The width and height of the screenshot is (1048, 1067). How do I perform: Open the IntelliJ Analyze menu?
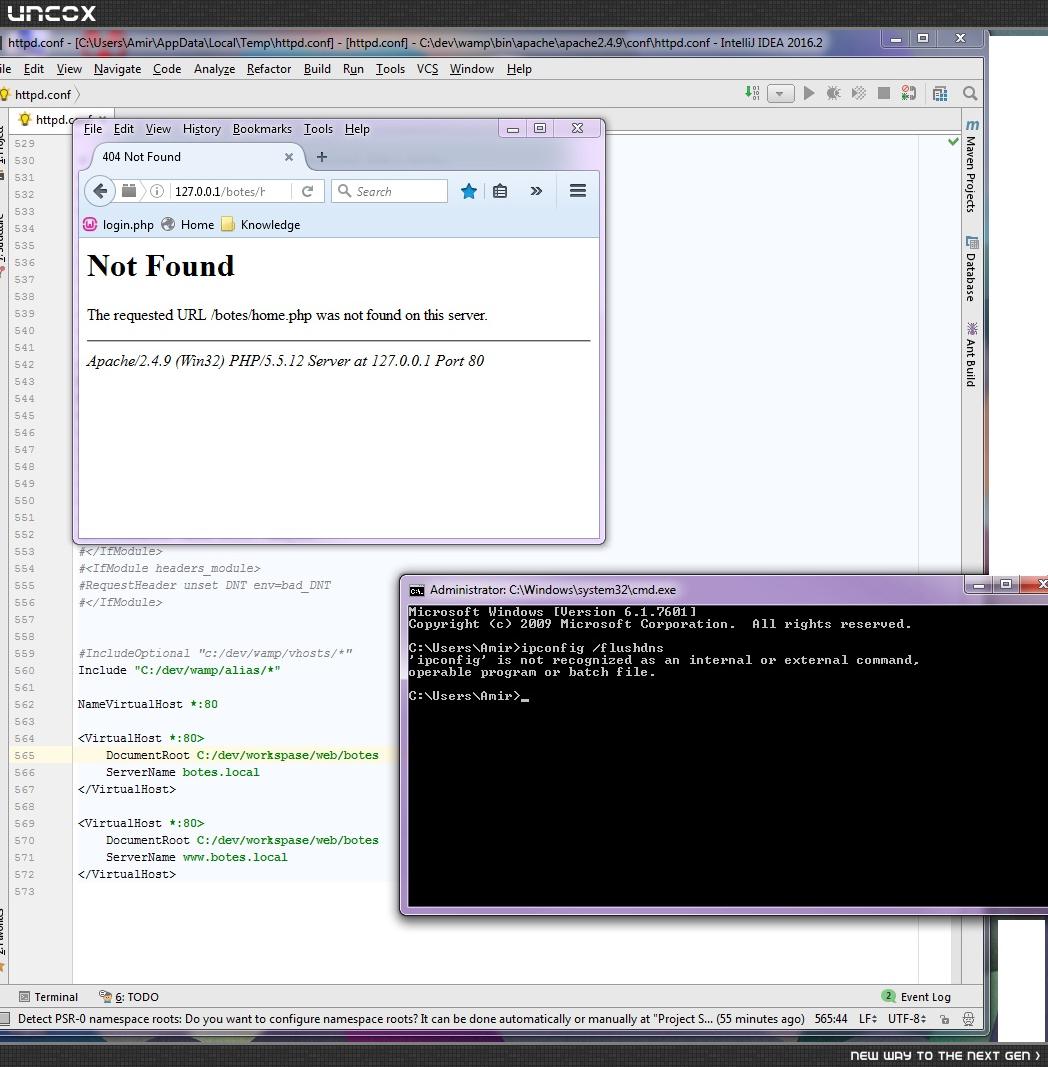click(x=214, y=69)
